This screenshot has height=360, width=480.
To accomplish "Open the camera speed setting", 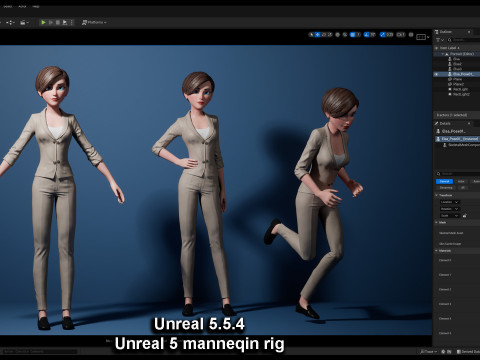I will pyautogui.click(x=401, y=34).
